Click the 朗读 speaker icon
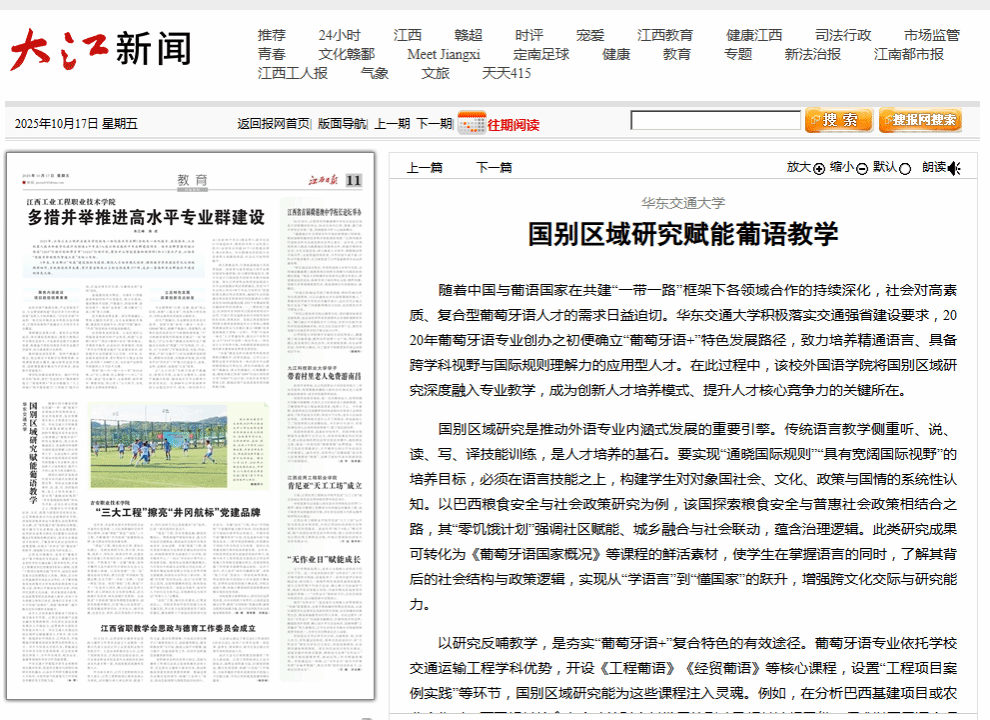This screenshot has width=990, height=720. click(955, 168)
